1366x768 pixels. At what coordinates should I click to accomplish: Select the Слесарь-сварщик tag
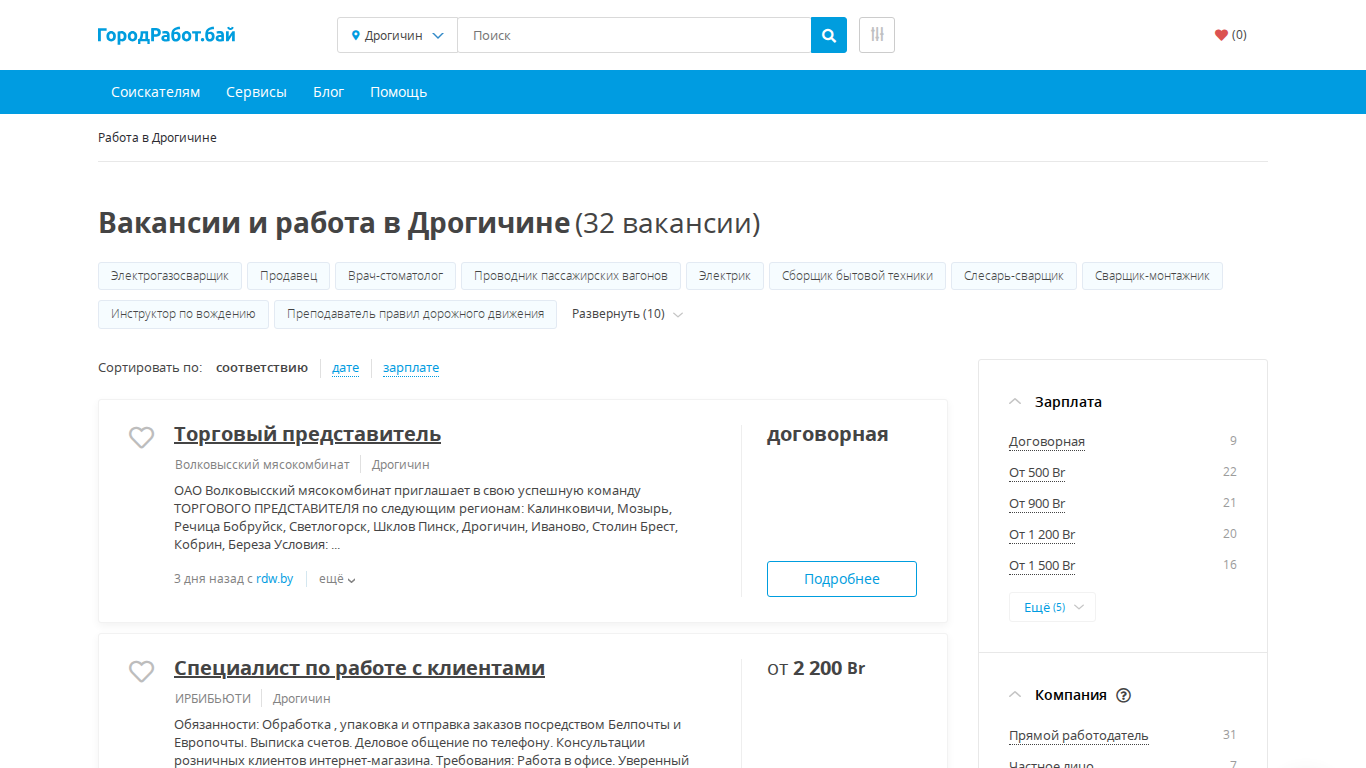[x=1014, y=276]
